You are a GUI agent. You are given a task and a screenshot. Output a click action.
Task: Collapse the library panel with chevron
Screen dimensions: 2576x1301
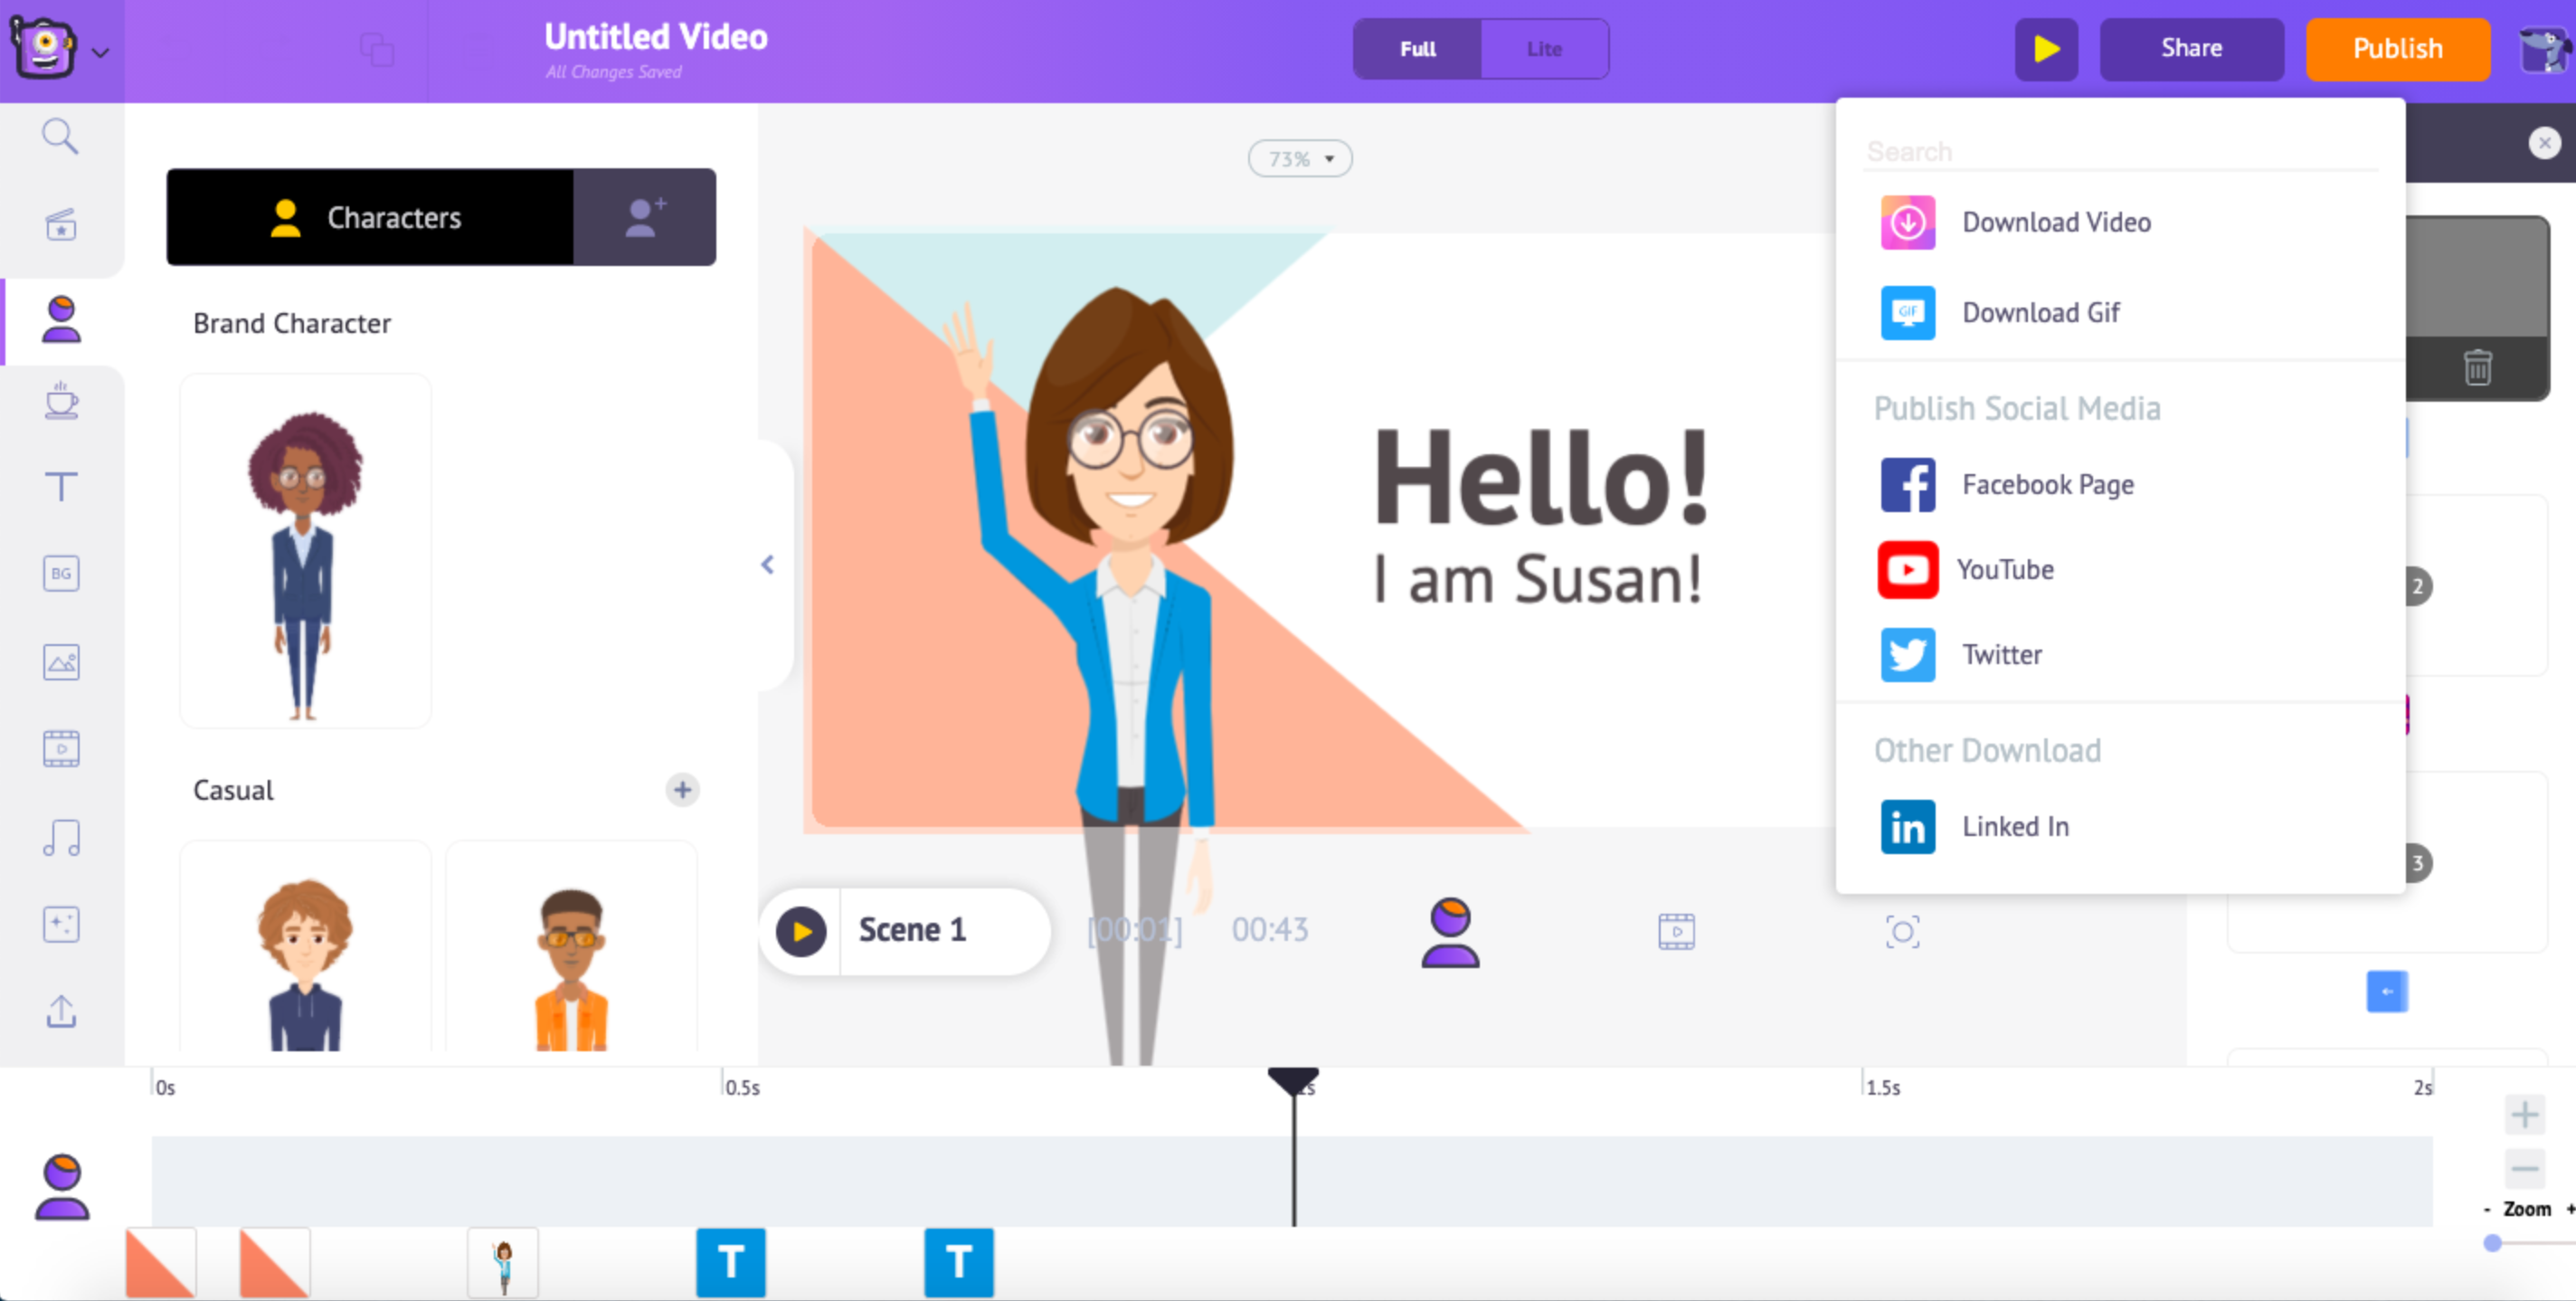click(767, 565)
